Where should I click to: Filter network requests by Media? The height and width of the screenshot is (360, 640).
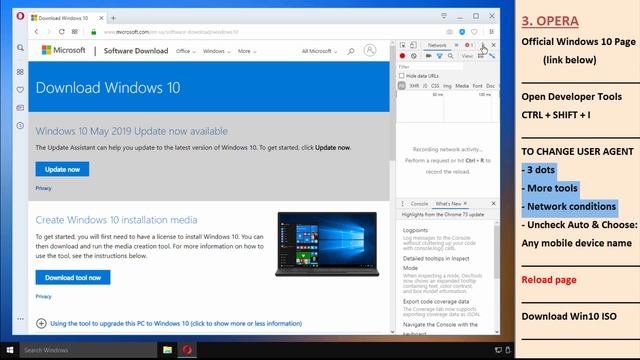pyautogui.click(x=462, y=86)
